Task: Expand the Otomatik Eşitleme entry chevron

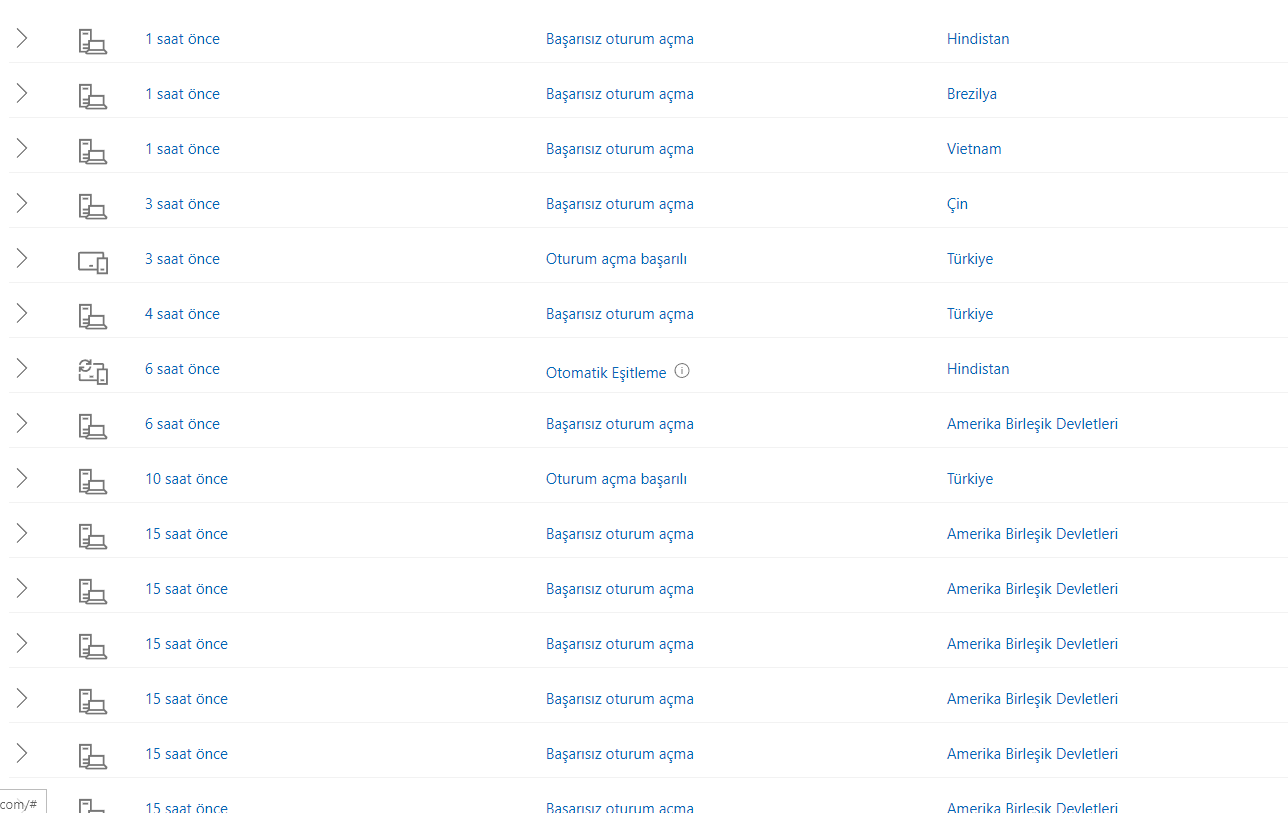Action: pos(22,369)
